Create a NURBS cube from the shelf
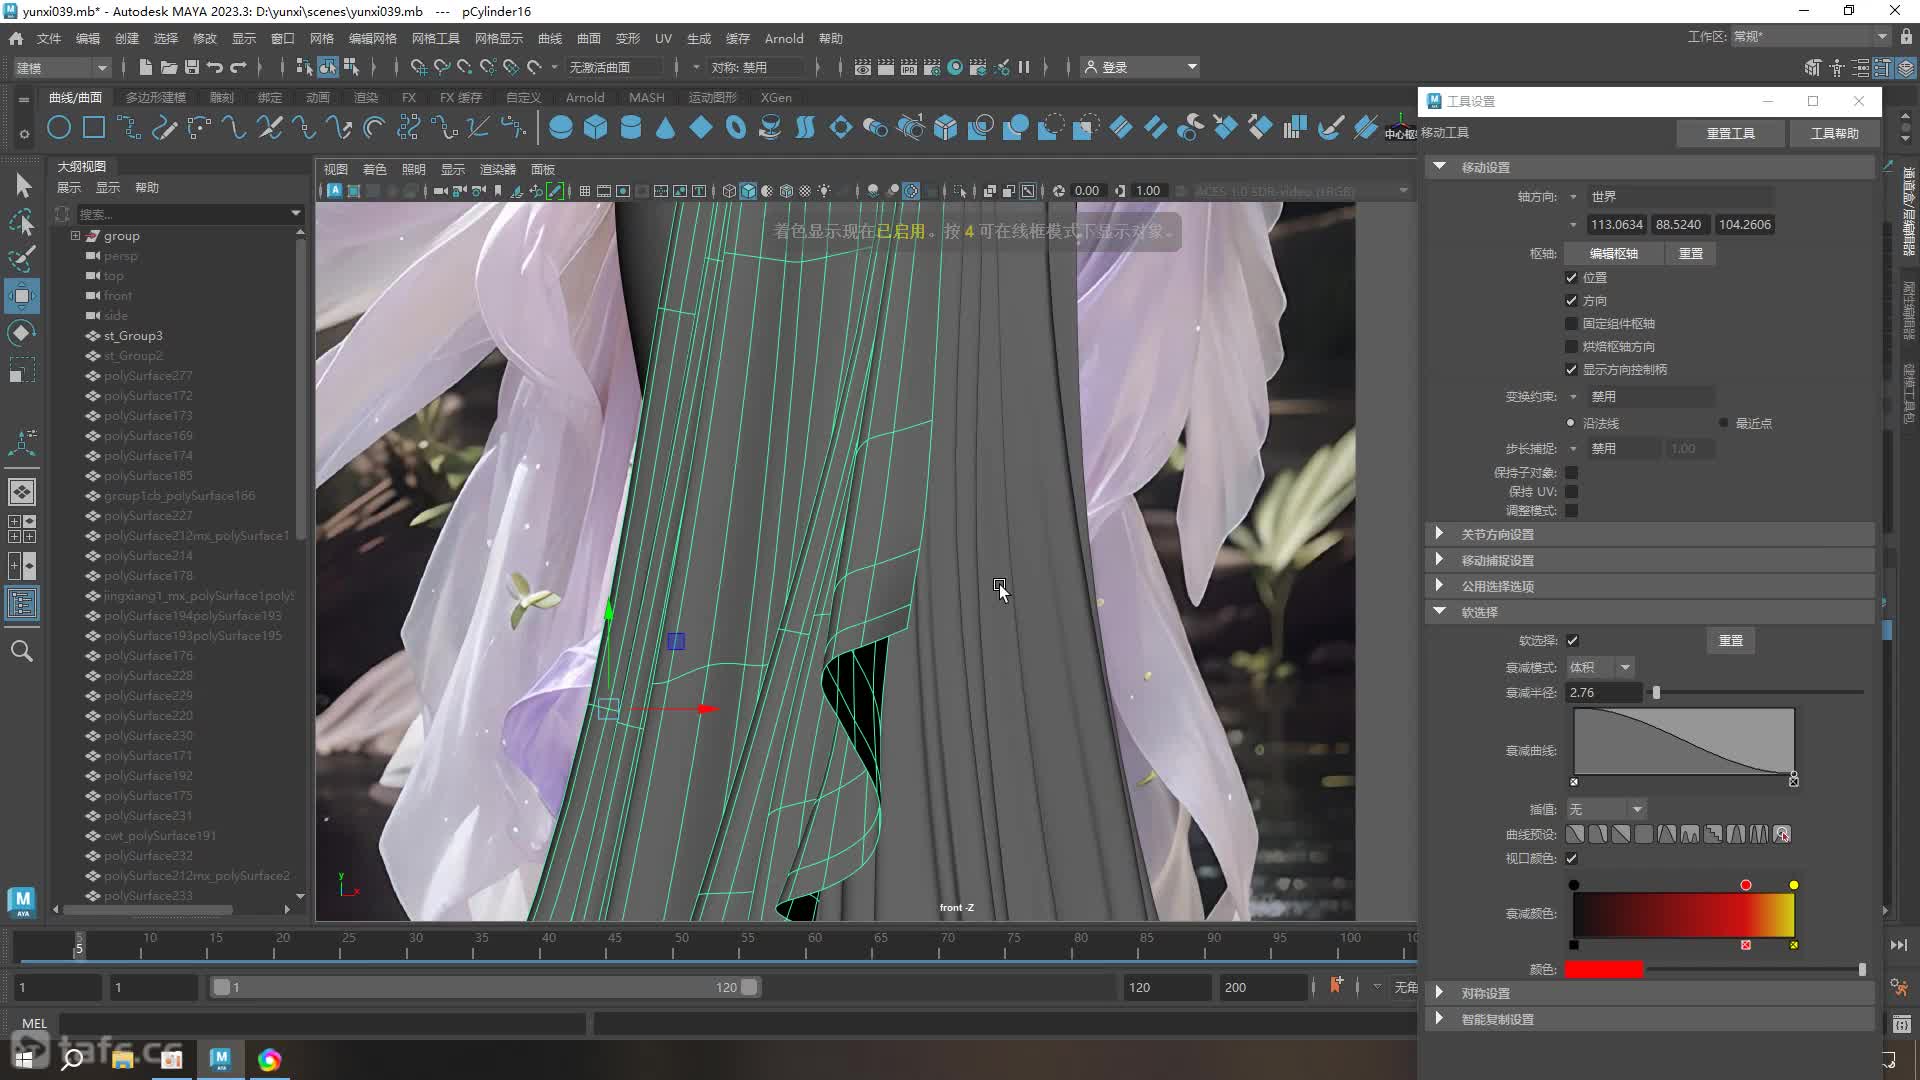This screenshot has width=1920, height=1080. click(596, 127)
